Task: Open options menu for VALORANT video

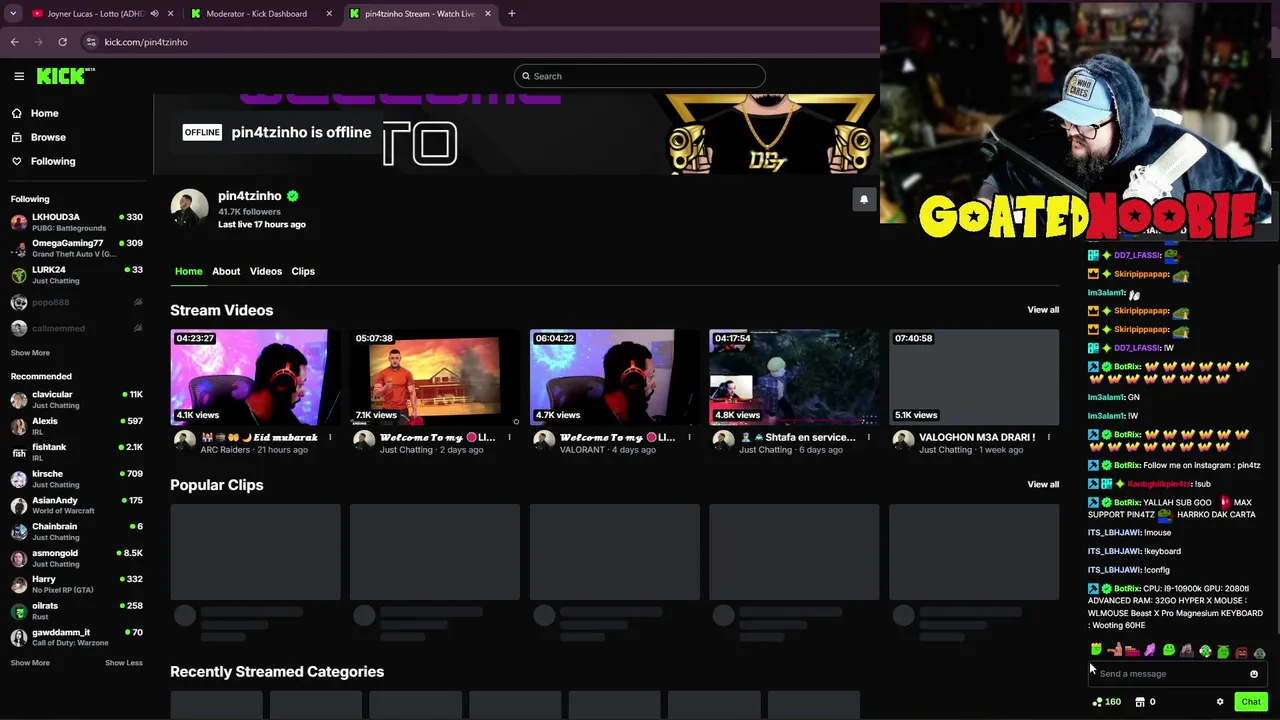Action: (x=689, y=437)
